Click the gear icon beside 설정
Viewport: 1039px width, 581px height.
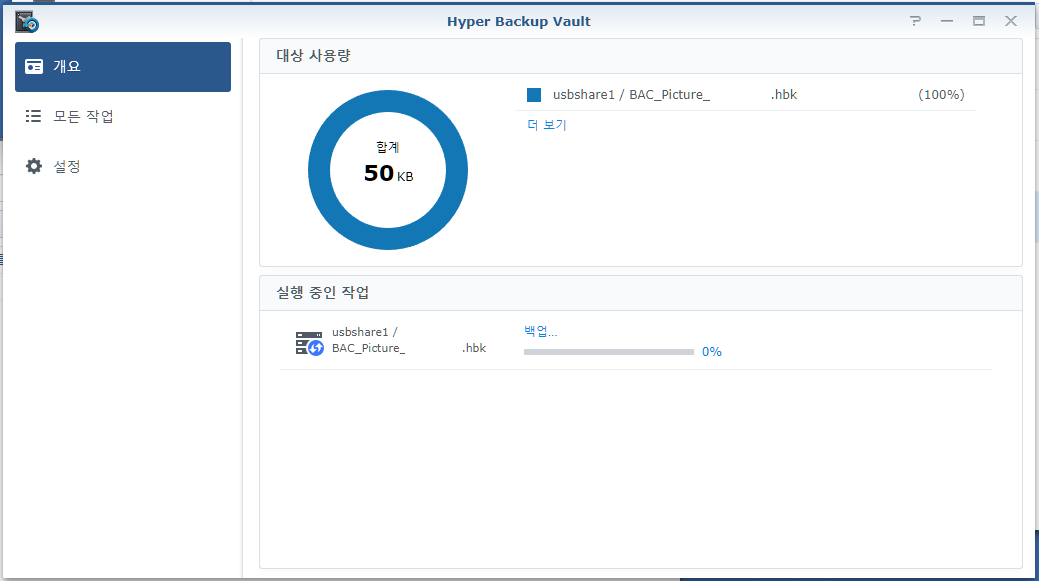click(x=34, y=166)
